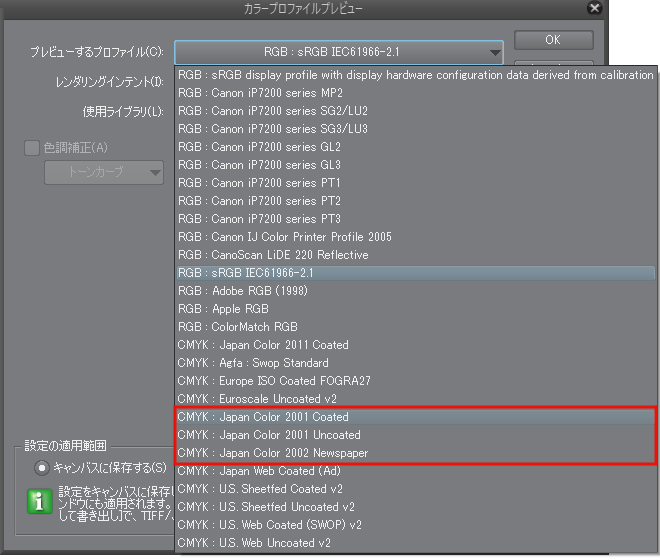Pick CMYK U.S. Sheetfed Coated v2
Image resolution: width=660 pixels, height=560 pixels.
click(x=415, y=489)
